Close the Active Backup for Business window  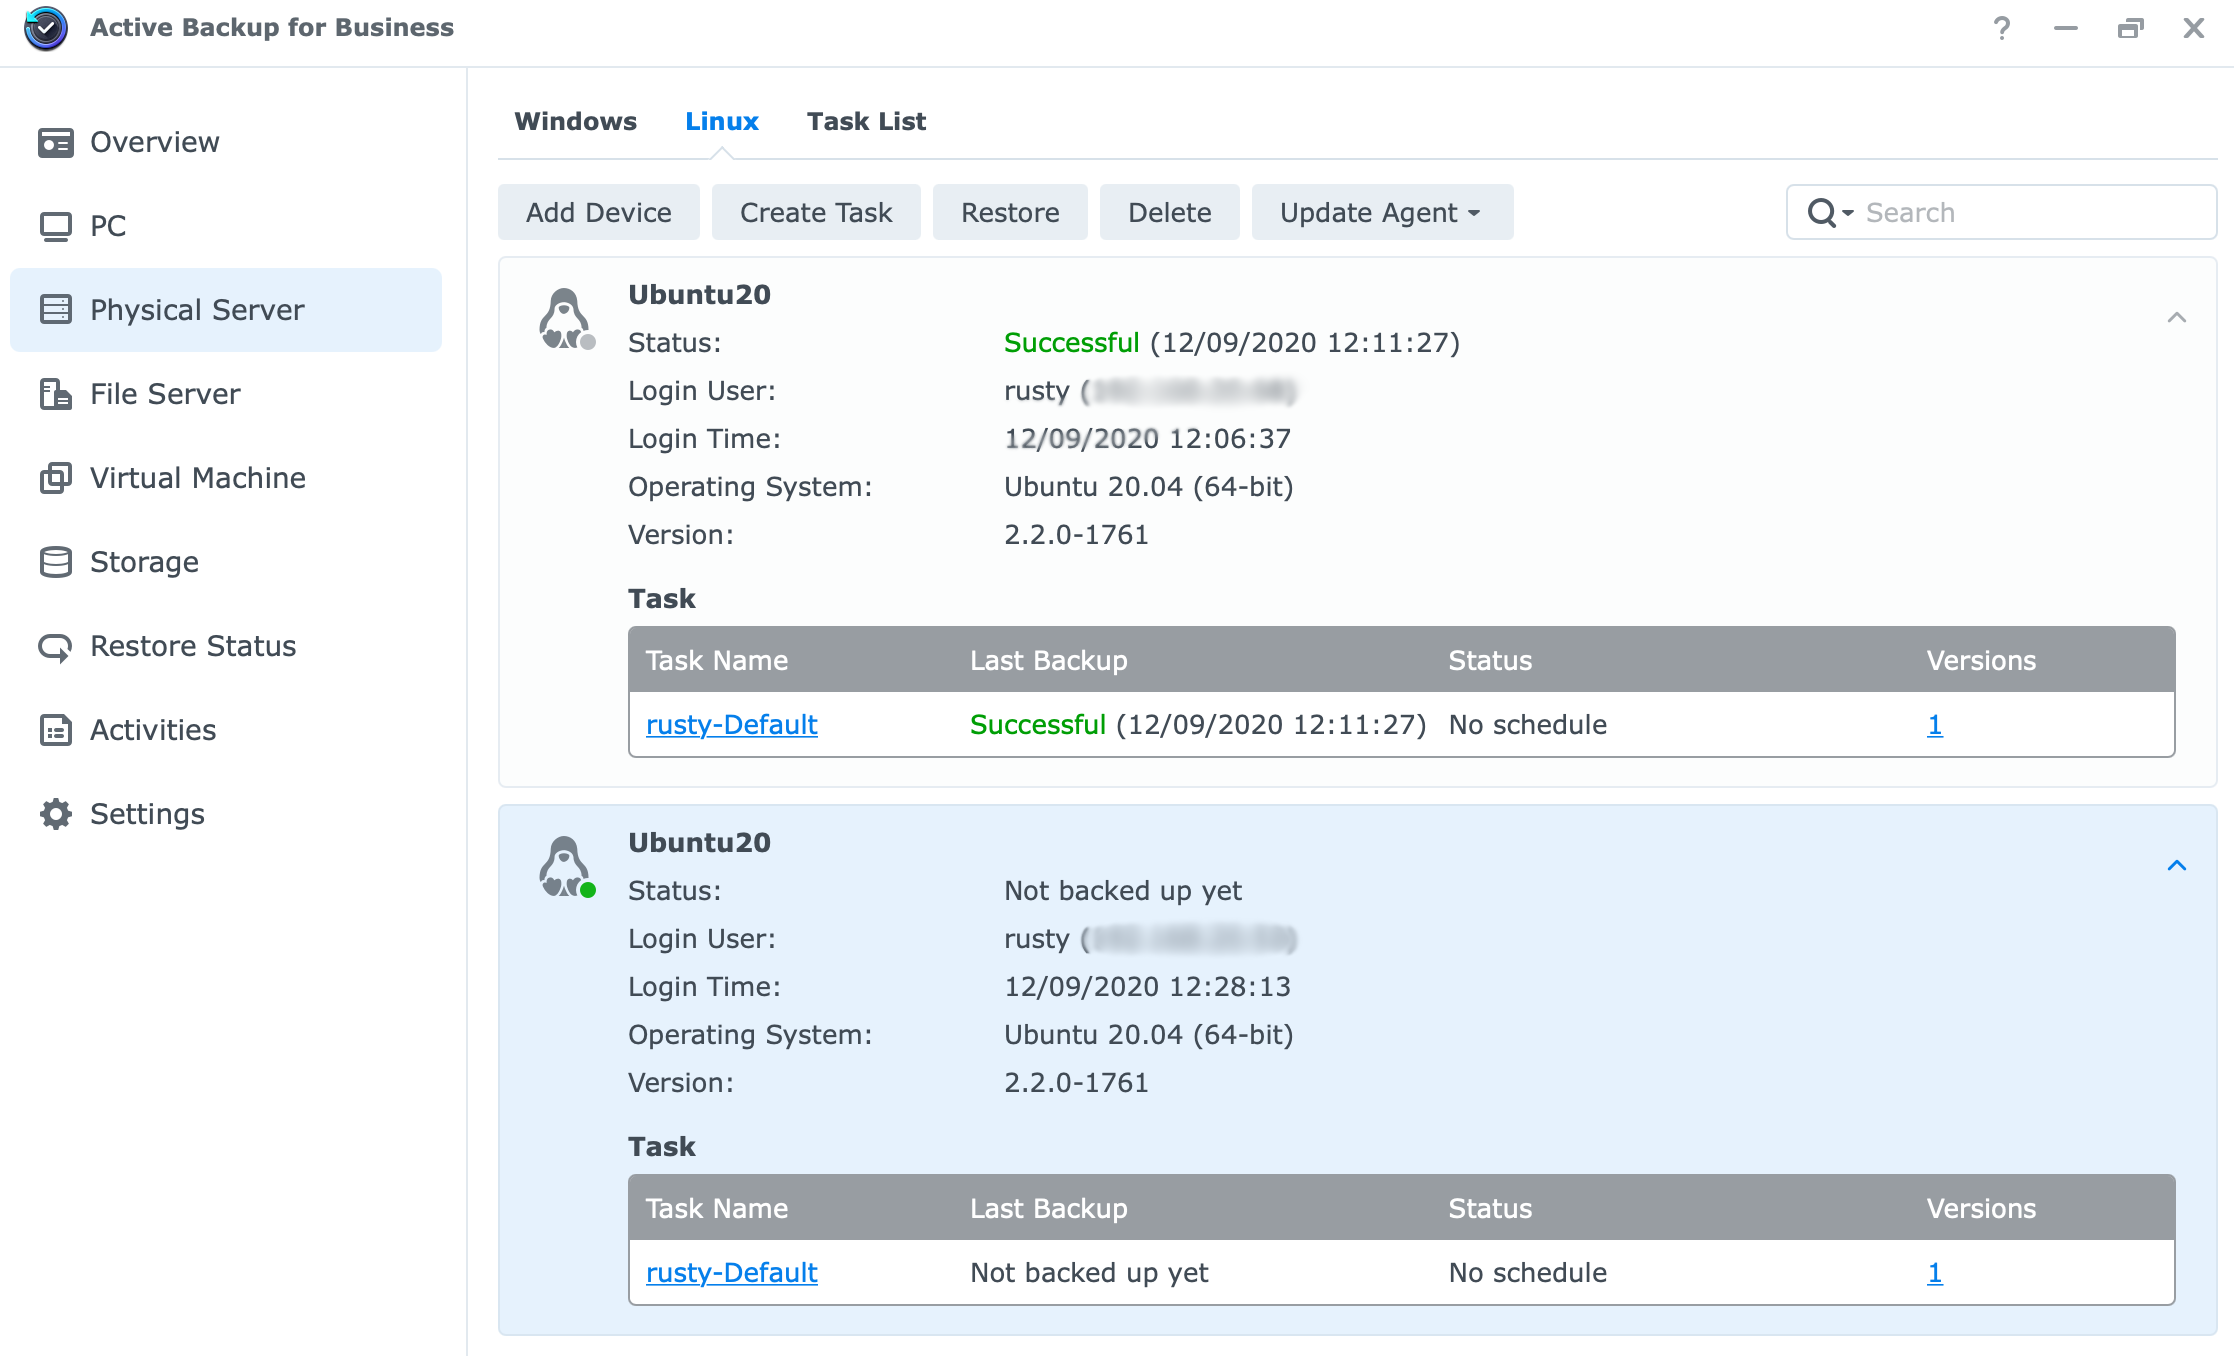click(x=2194, y=28)
